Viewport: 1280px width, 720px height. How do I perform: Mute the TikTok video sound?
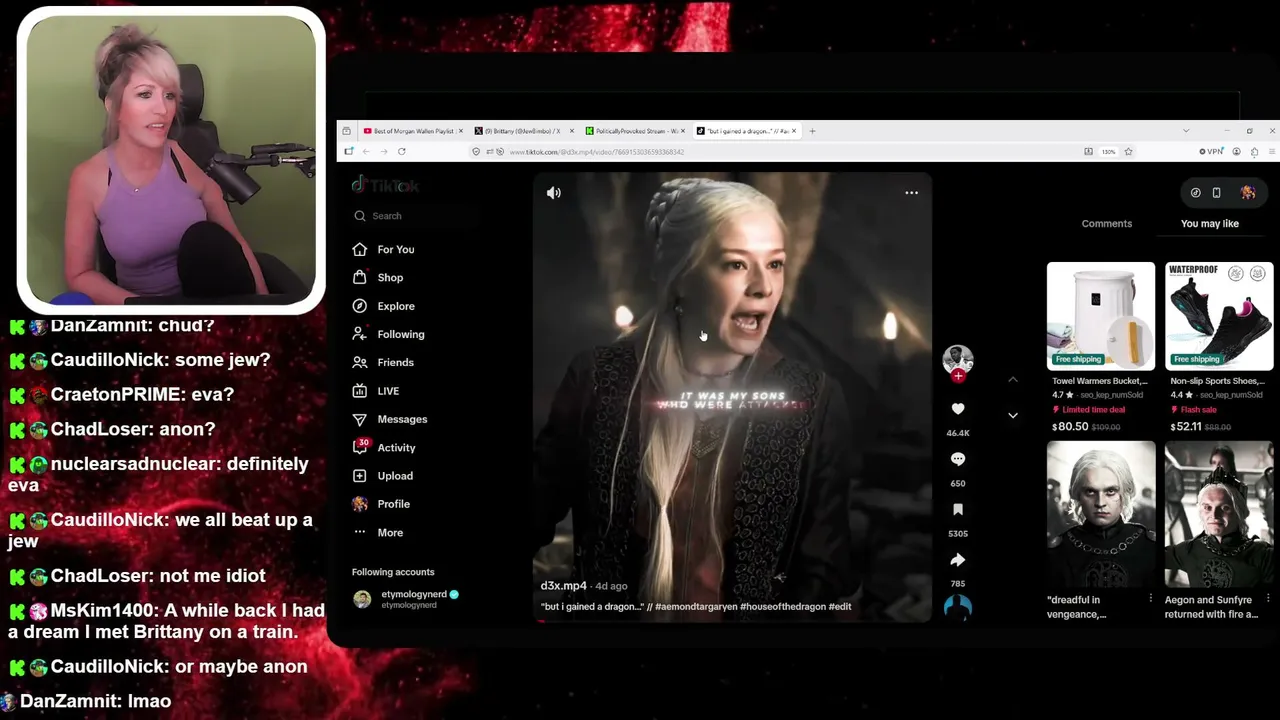click(554, 193)
